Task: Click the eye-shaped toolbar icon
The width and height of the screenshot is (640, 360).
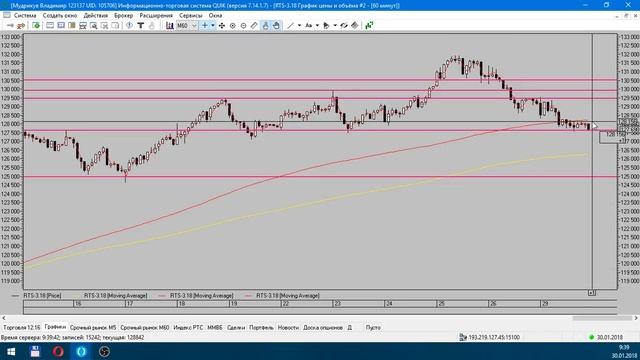Action: pos(344,26)
